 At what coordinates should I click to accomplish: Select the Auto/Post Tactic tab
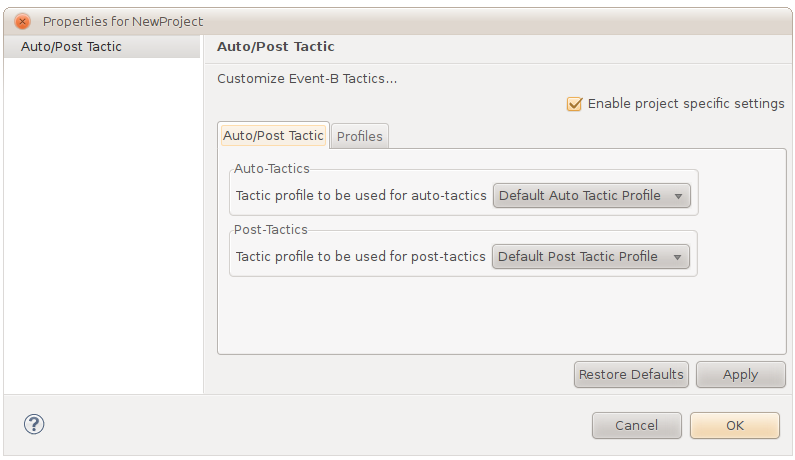(273, 135)
